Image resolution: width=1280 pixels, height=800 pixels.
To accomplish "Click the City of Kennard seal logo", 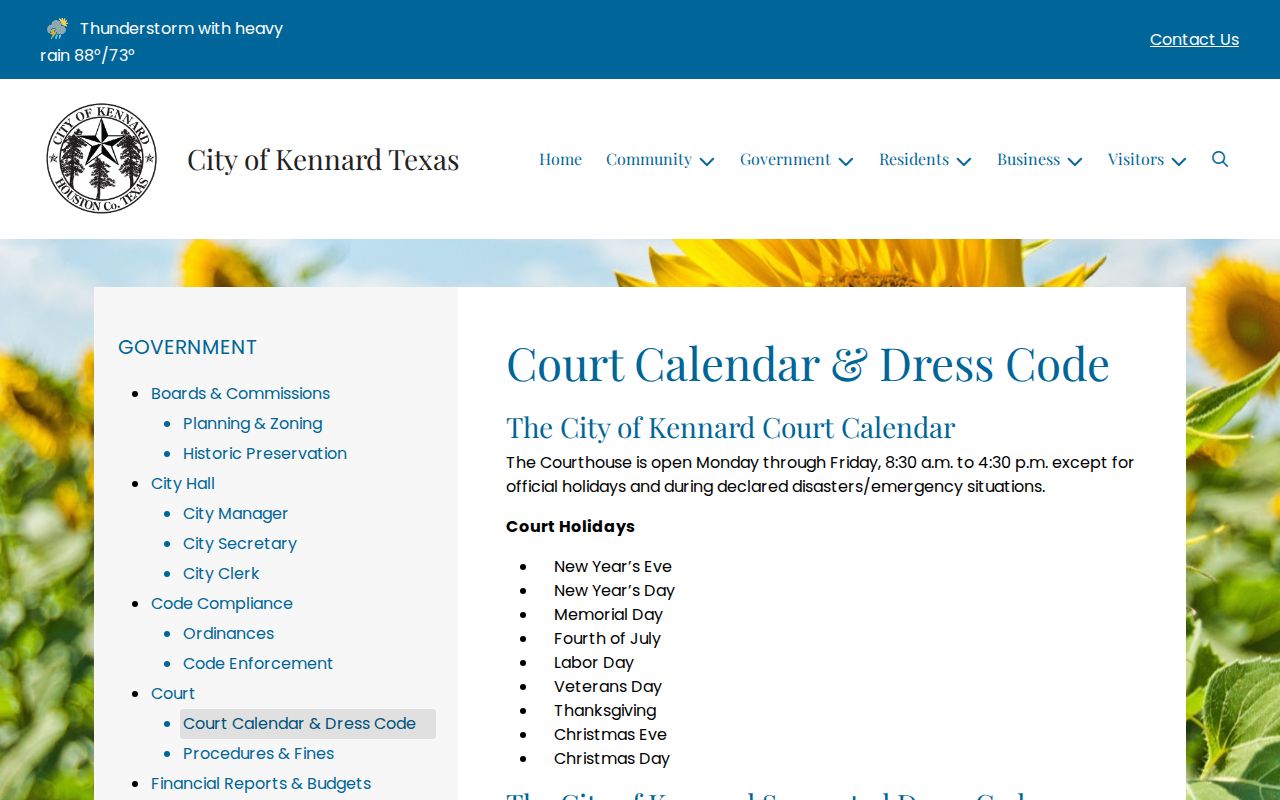I will tap(101, 158).
